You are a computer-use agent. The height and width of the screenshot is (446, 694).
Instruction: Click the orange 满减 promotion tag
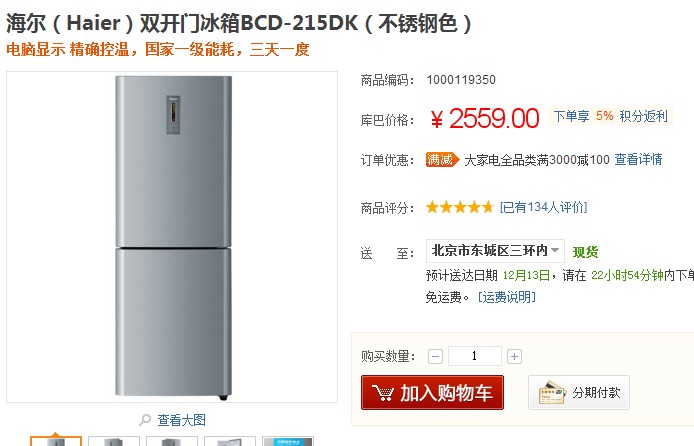[x=440, y=159]
